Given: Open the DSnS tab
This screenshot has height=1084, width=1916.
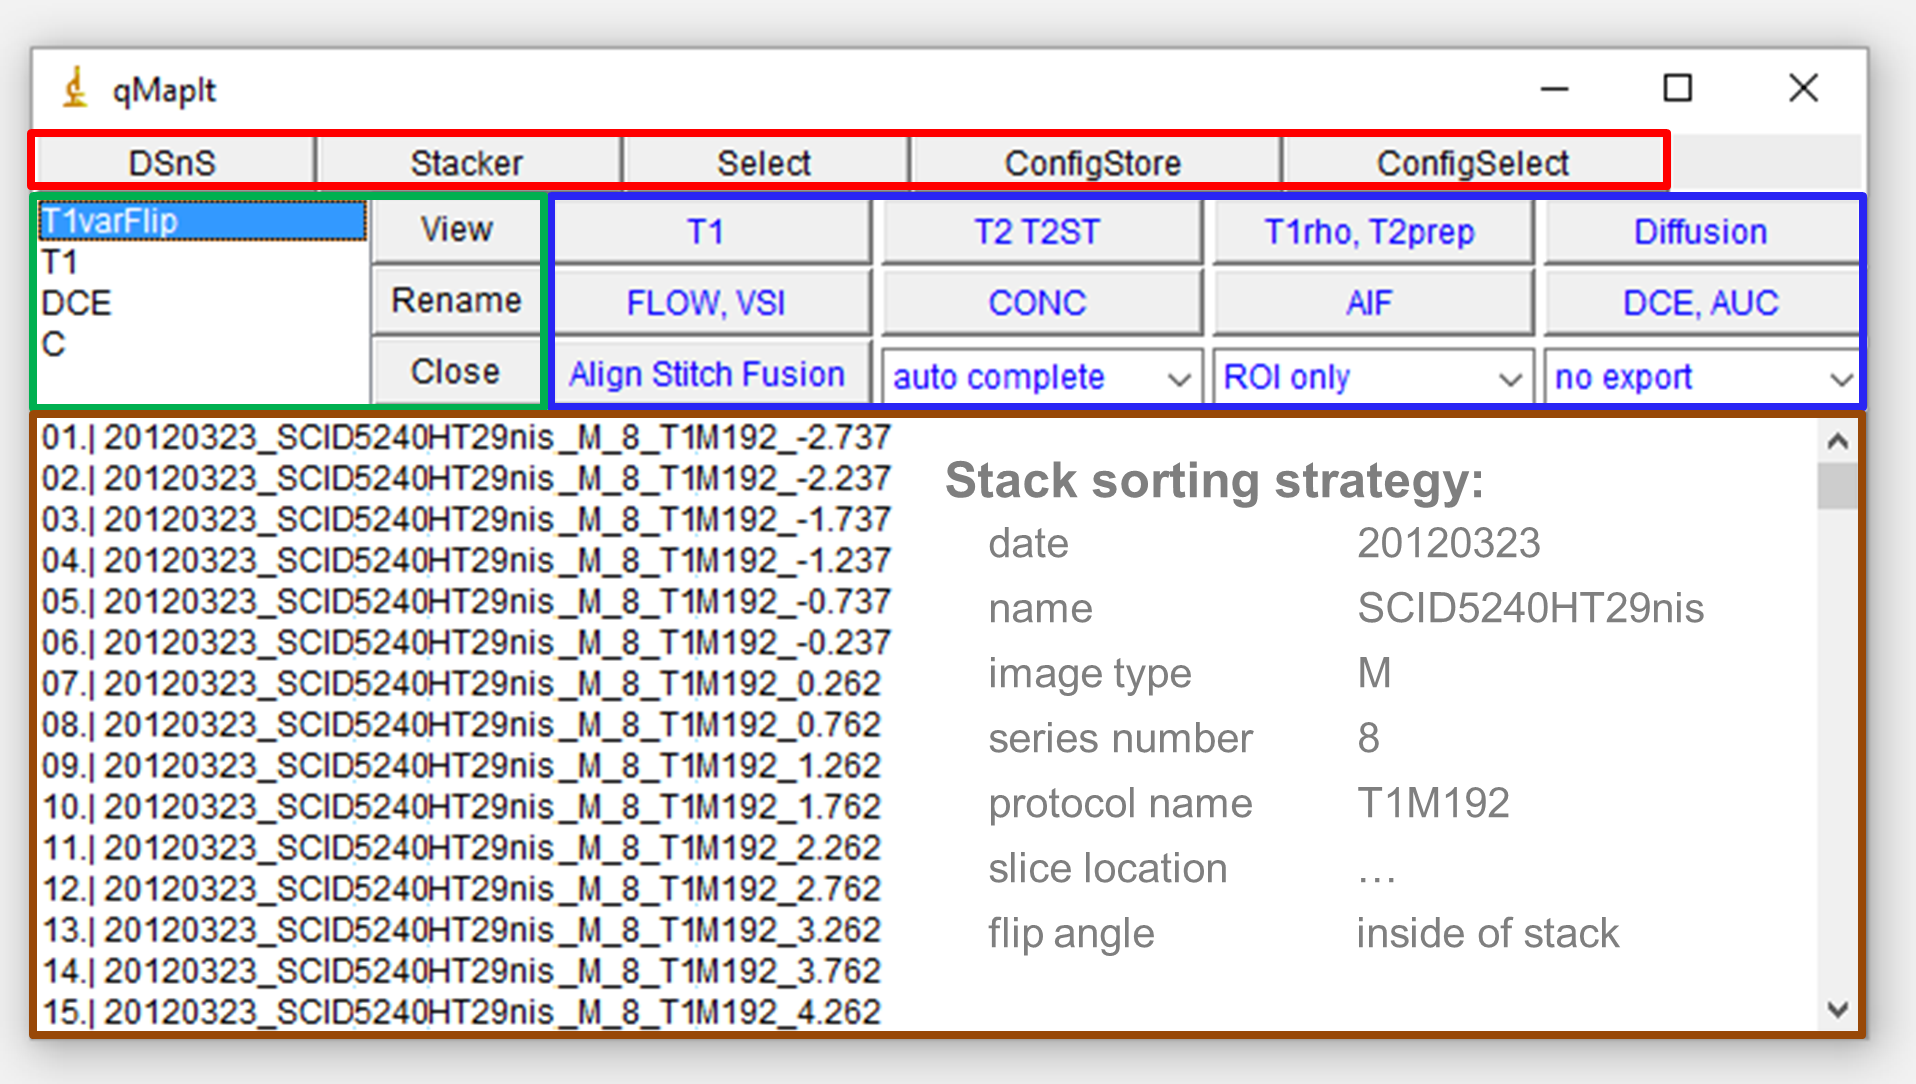Looking at the screenshot, I should pyautogui.click(x=172, y=163).
